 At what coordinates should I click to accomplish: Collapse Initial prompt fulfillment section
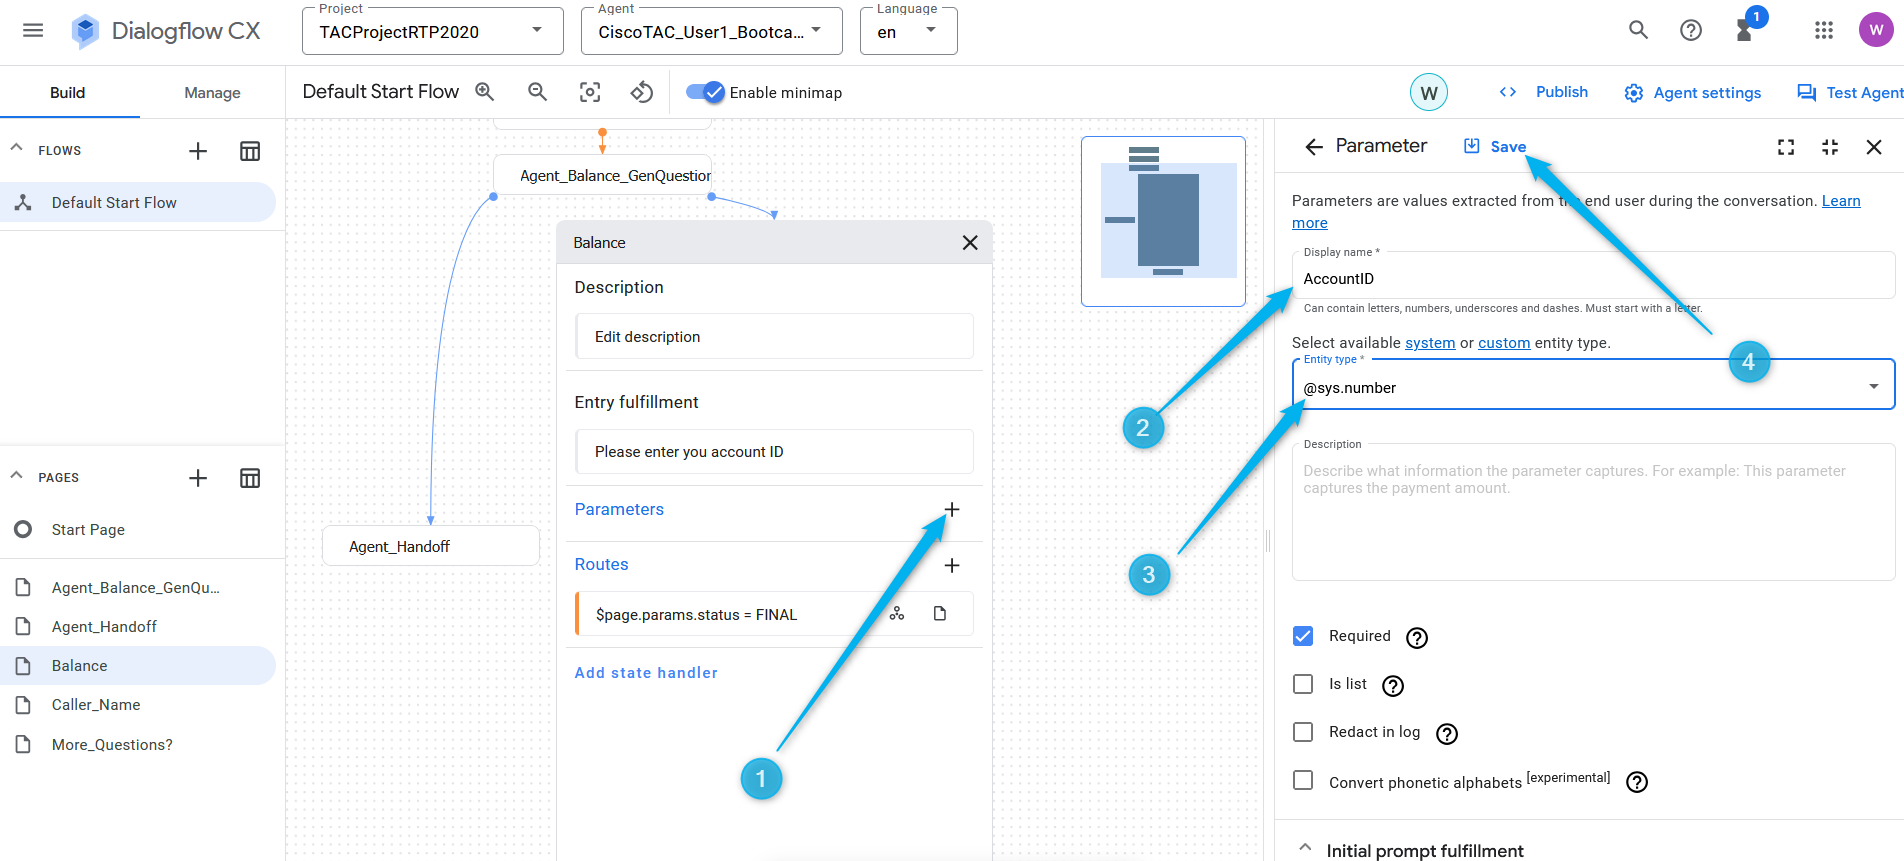tap(1306, 847)
